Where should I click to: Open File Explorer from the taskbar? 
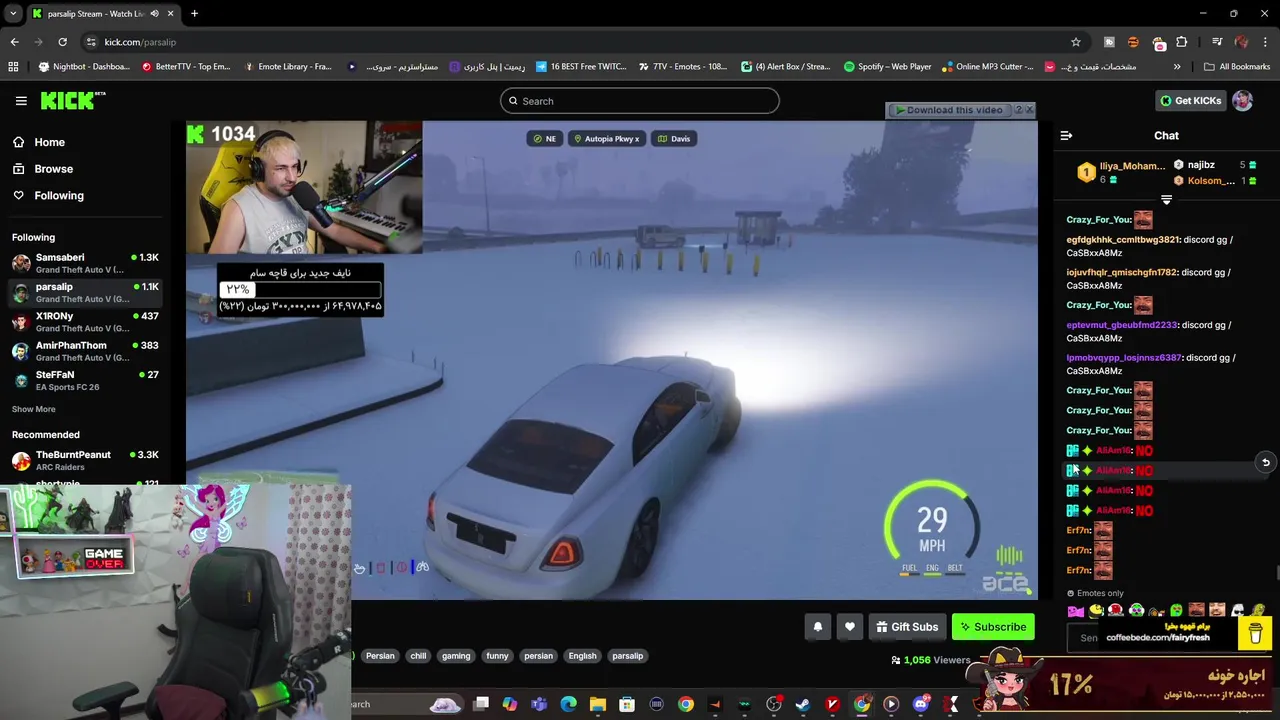[x=598, y=704]
